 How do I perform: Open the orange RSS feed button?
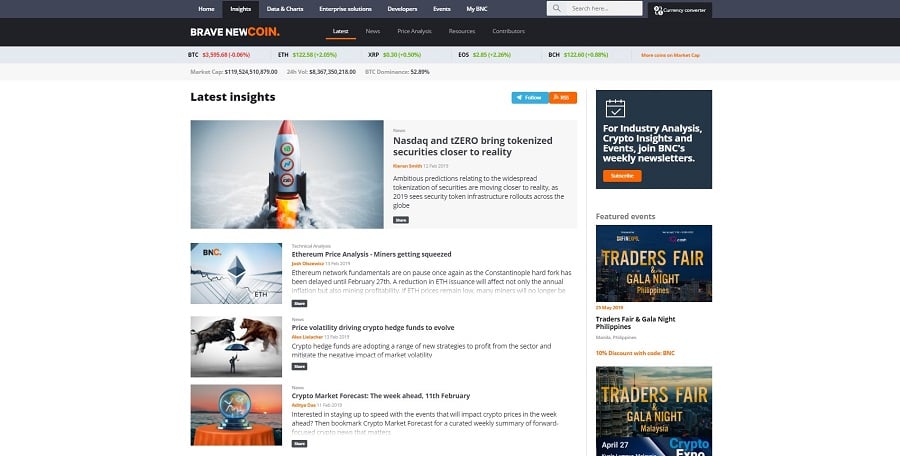point(563,98)
